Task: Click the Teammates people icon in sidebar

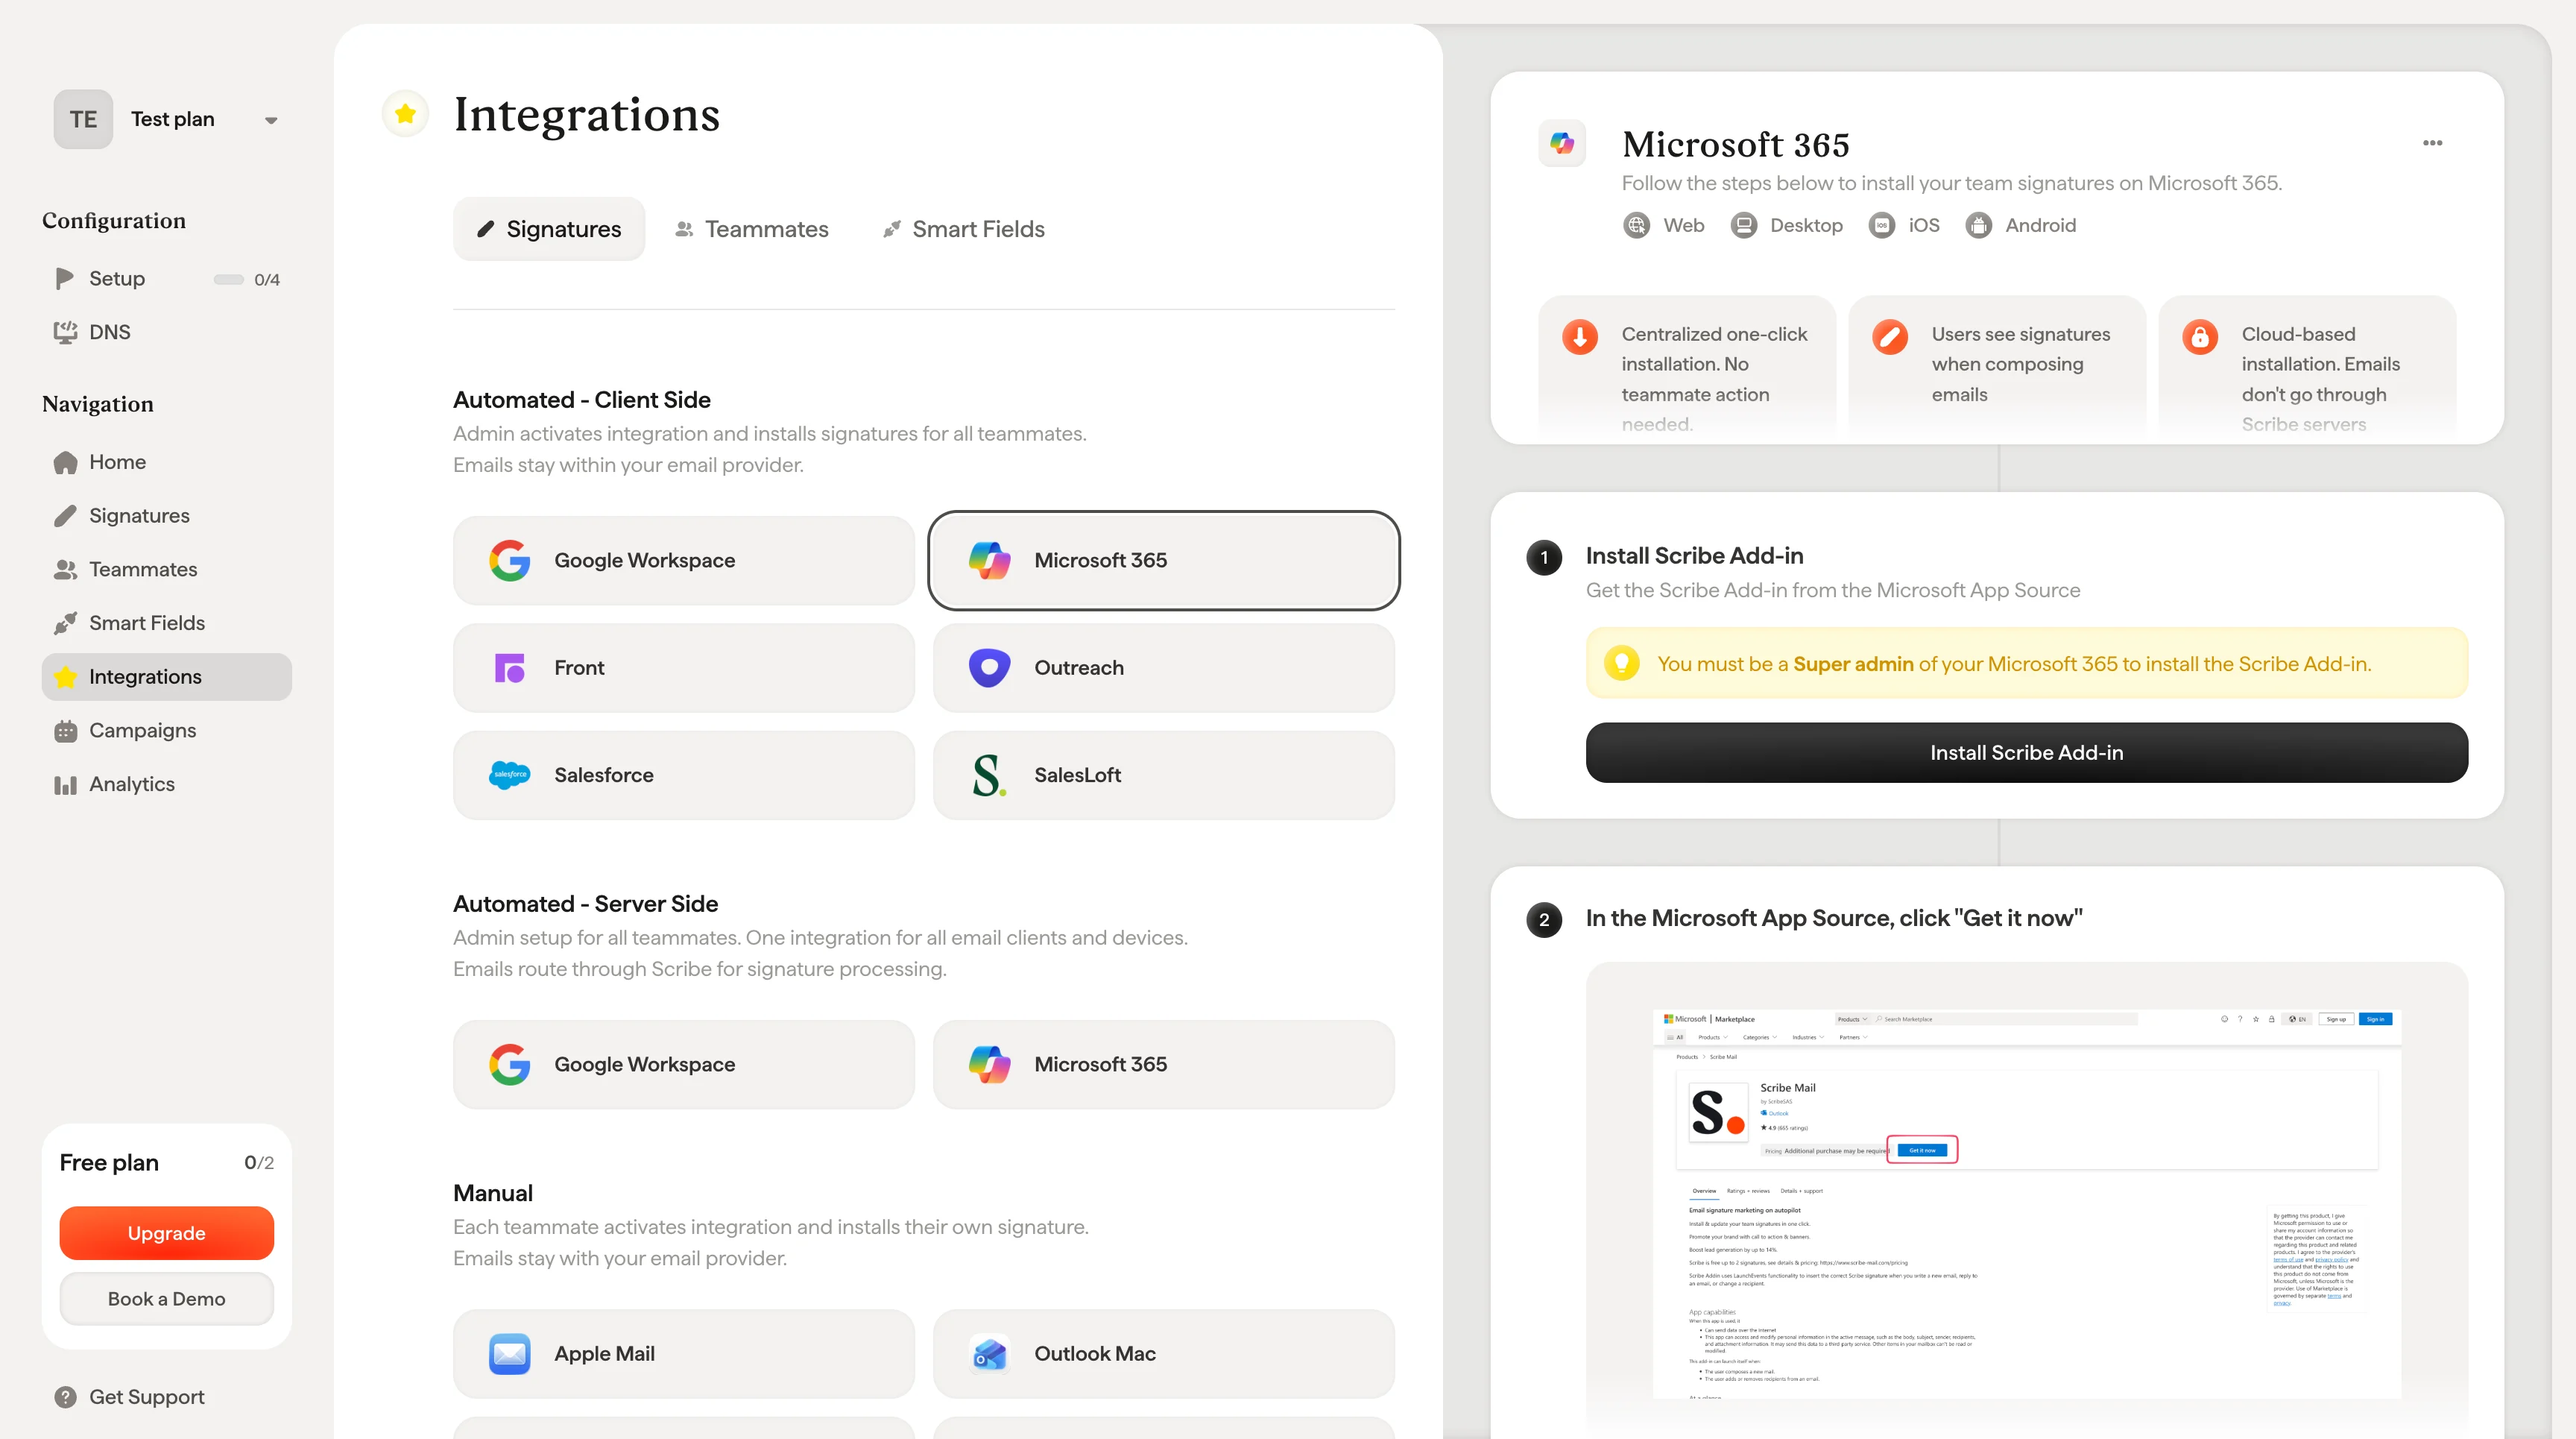Action: (65, 569)
